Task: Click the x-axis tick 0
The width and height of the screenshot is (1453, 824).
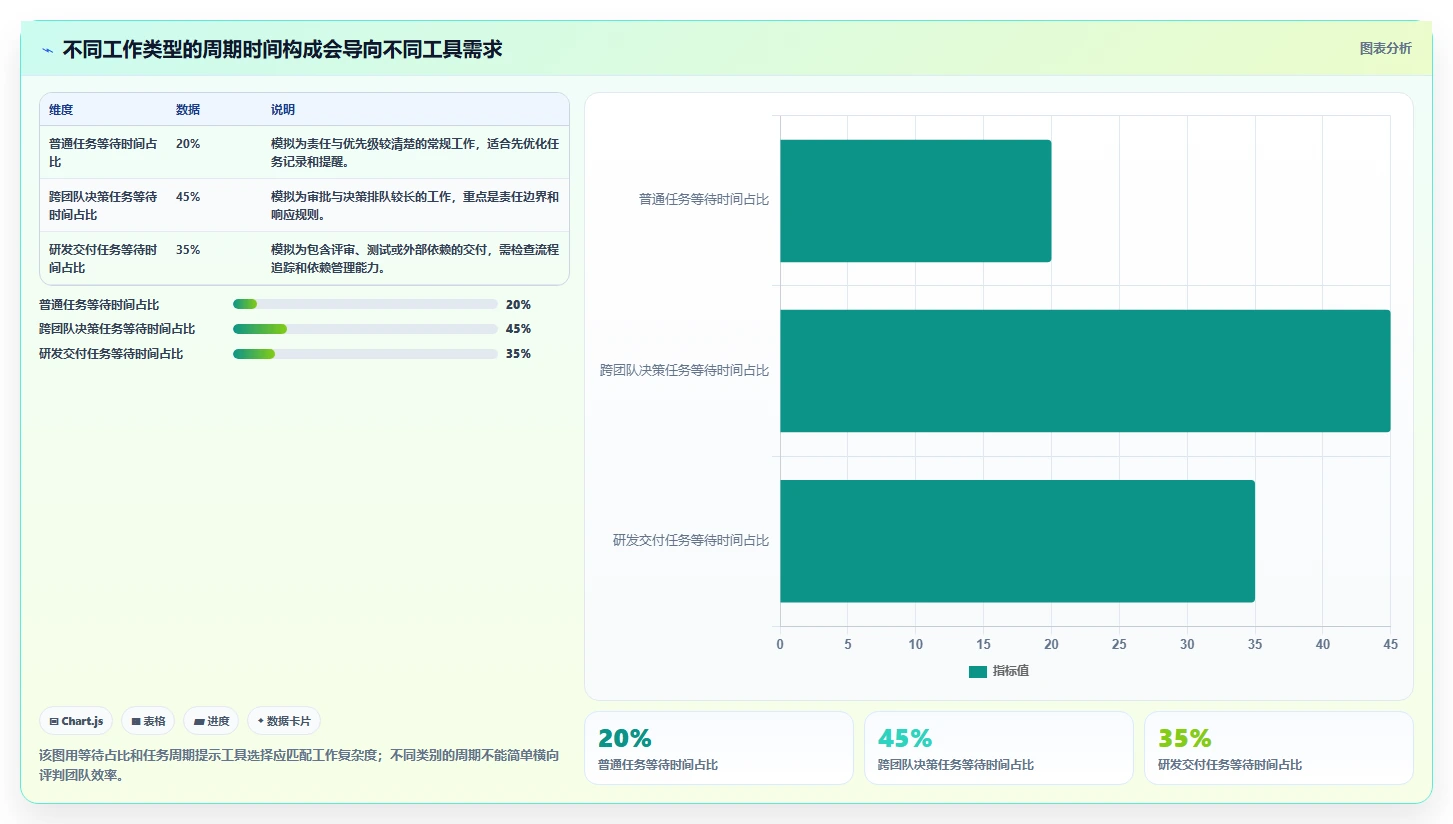Action: pyautogui.click(x=780, y=645)
